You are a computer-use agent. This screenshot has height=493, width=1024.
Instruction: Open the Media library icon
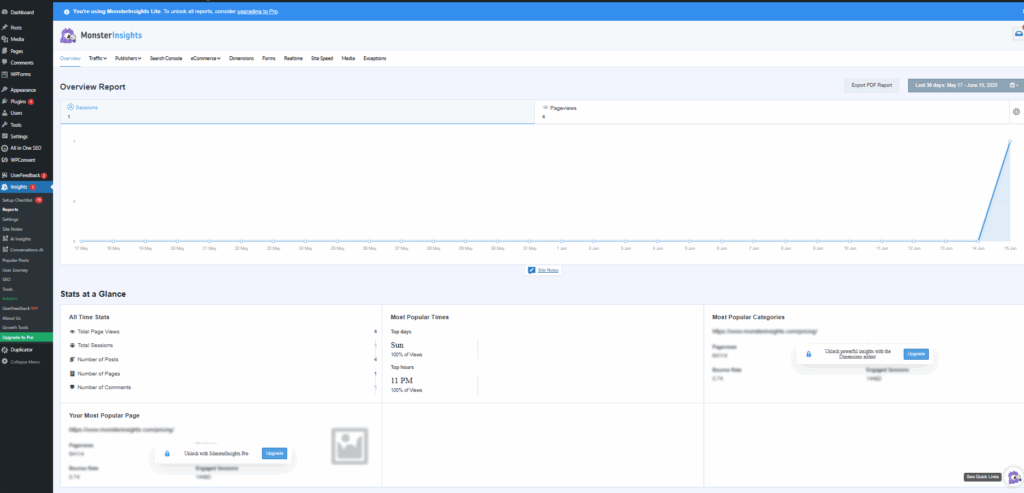tap(5, 39)
